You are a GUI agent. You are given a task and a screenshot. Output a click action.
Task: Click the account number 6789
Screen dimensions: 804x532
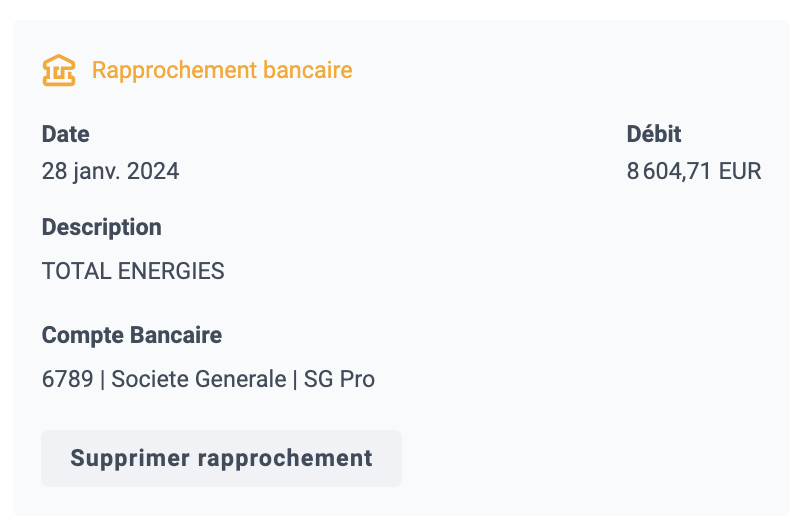point(68,379)
